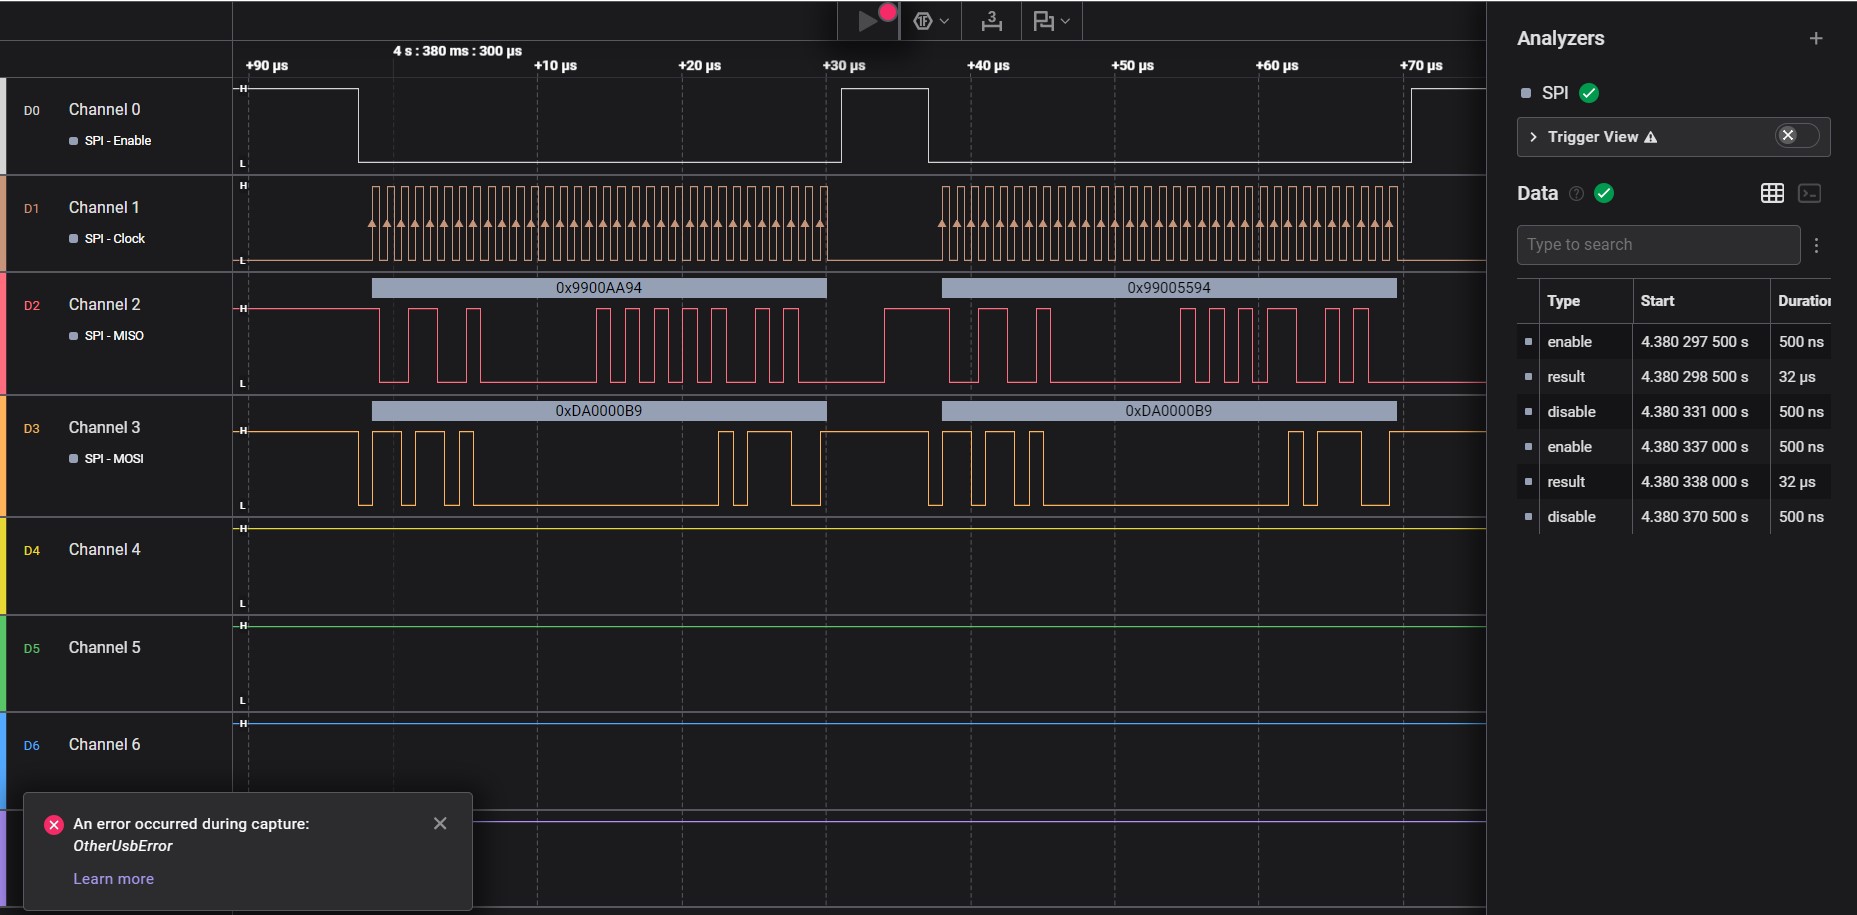Expand the Trigger View section
The height and width of the screenshot is (915, 1857).
point(1533,137)
